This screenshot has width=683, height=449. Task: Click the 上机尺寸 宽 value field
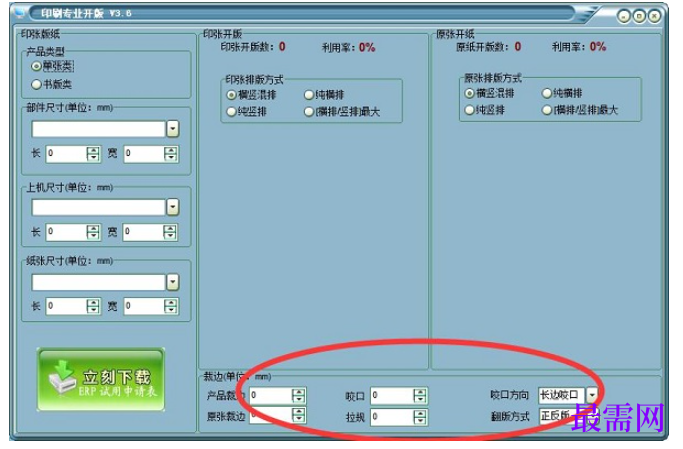(x=143, y=232)
